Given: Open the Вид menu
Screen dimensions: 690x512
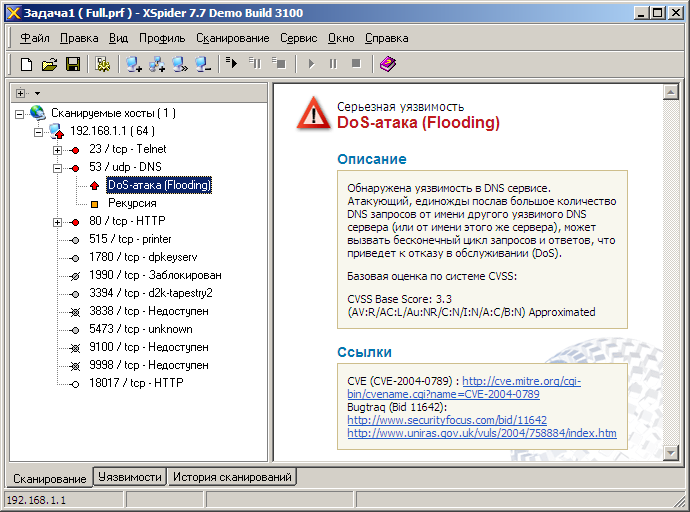Looking at the screenshot, I should click(x=118, y=38).
